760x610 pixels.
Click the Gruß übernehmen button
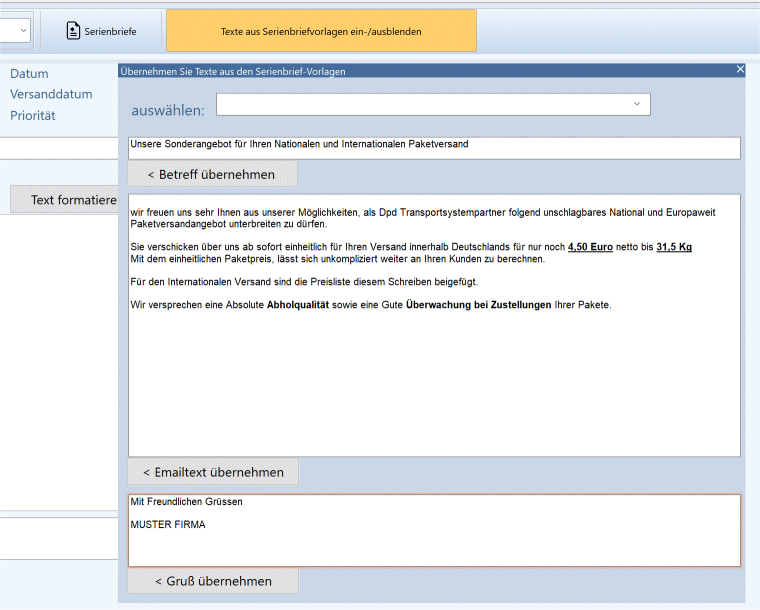(213, 581)
